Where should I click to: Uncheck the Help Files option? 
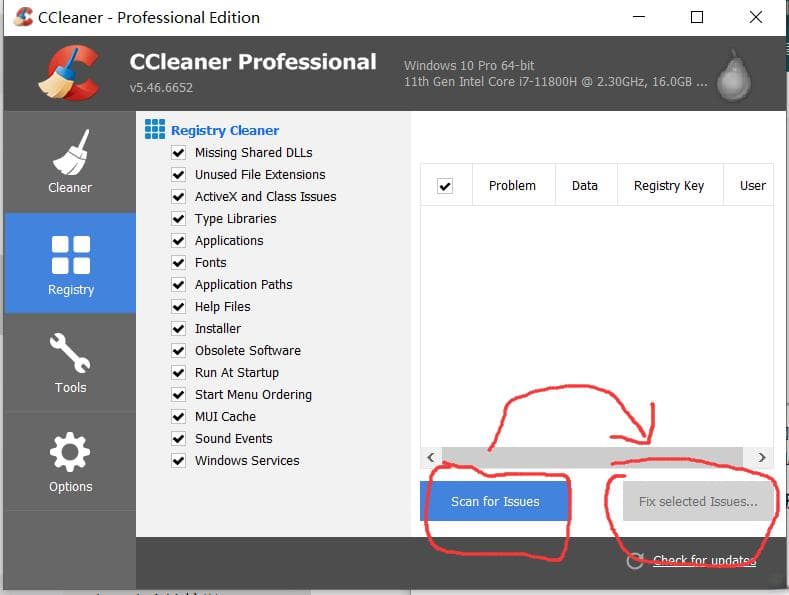click(x=178, y=307)
